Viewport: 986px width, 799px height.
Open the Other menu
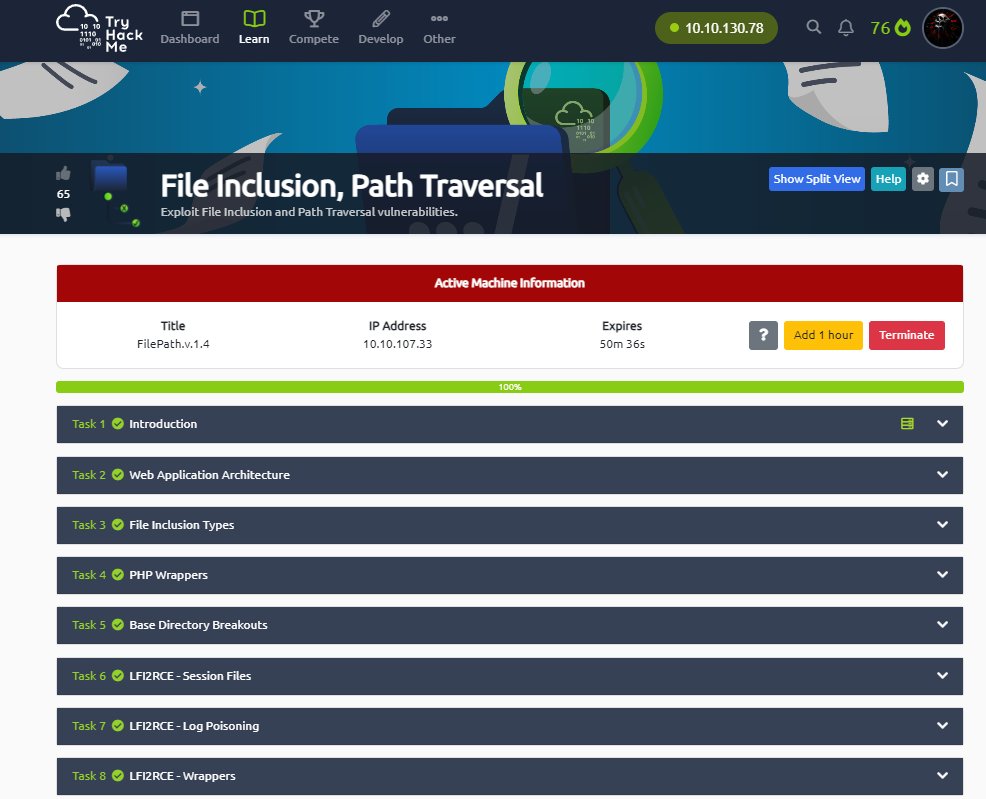[439, 28]
